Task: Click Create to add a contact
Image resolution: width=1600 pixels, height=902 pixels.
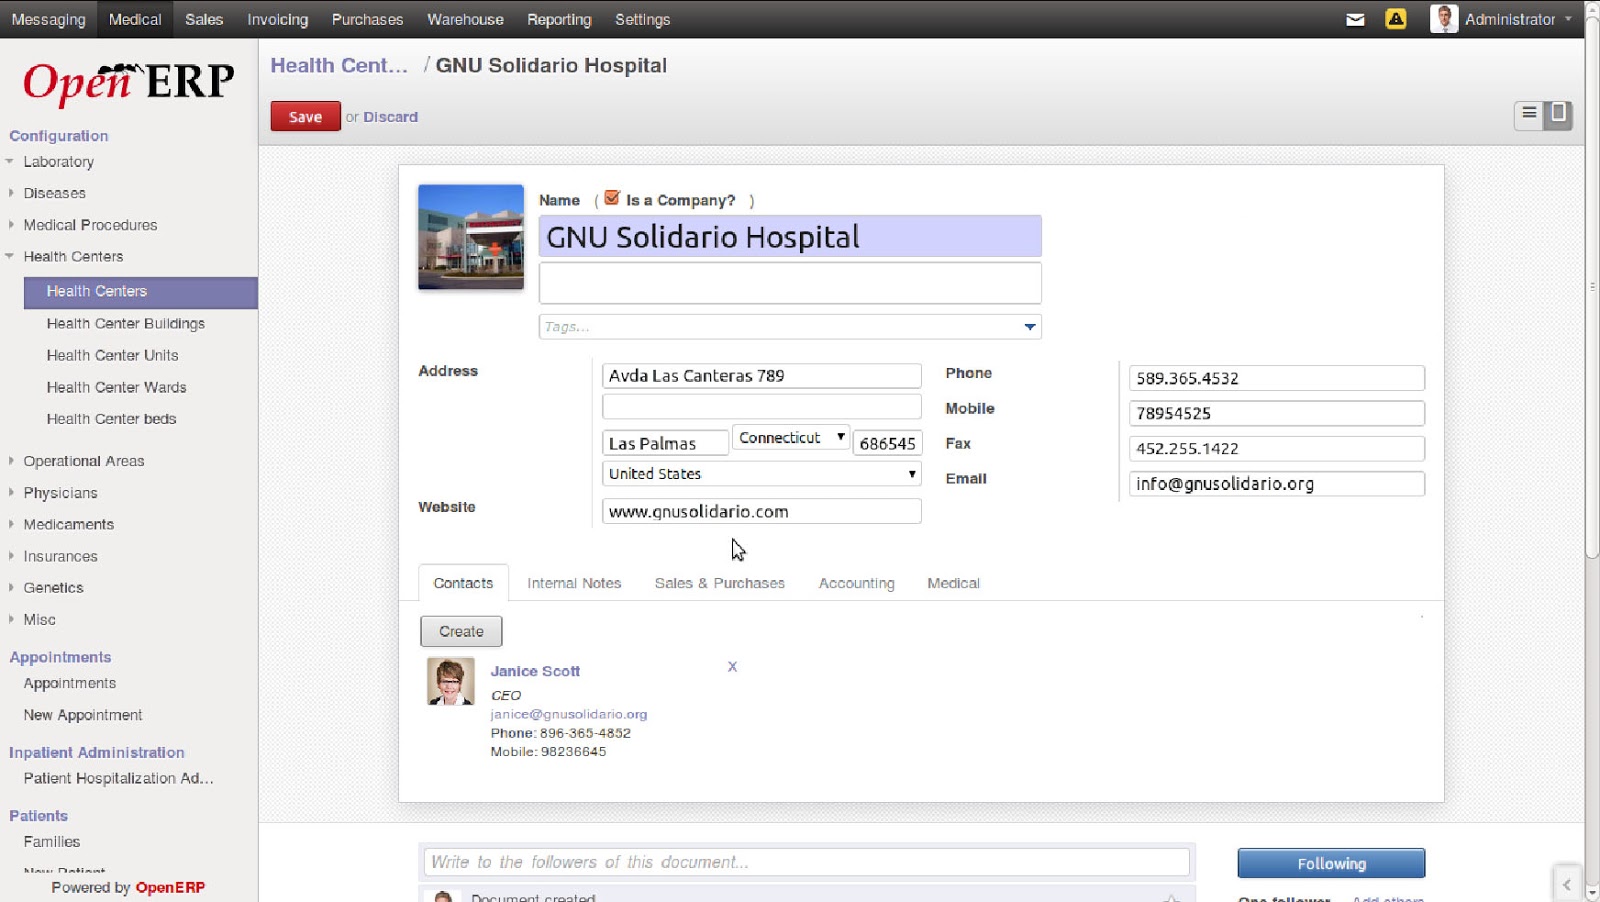Action: click(461, 631)
